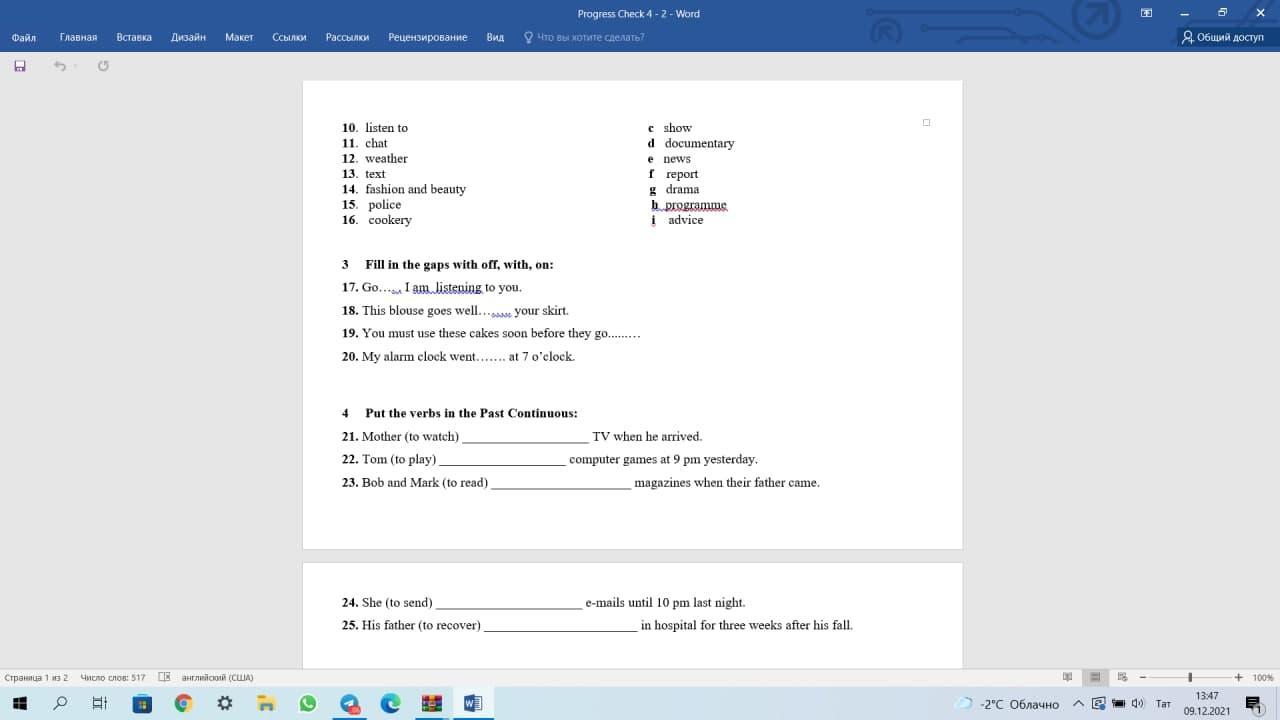Switch to Read Mode view icon
The height and width of the screenshot is (720, 1280).
coord(1068,677)
